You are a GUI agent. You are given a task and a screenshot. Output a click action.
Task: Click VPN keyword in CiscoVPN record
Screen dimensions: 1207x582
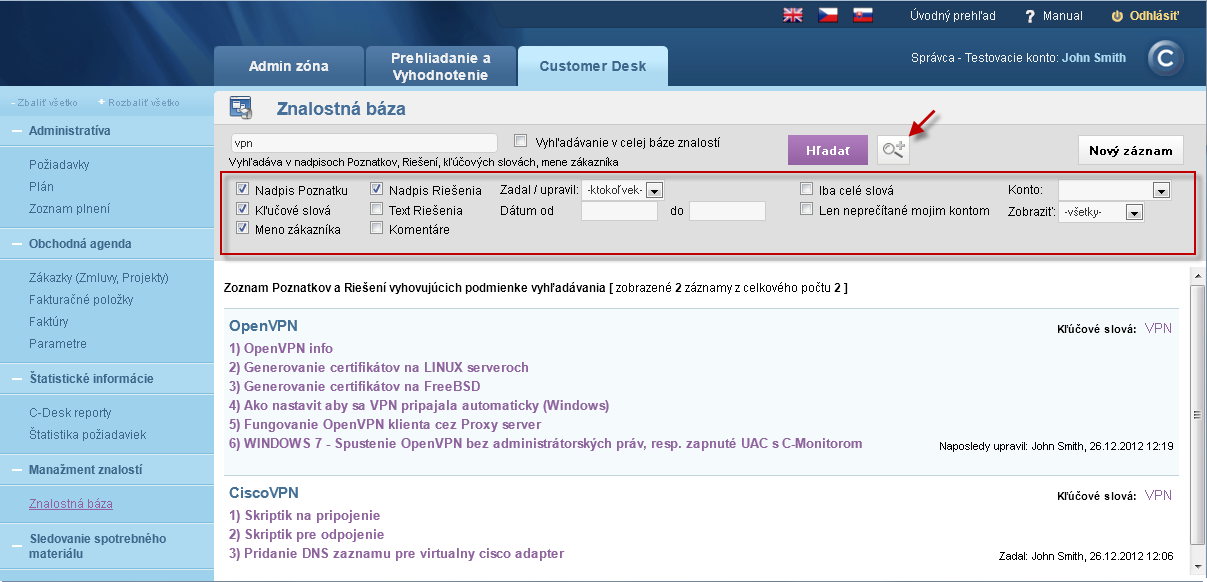click(x=1158, y=495)
